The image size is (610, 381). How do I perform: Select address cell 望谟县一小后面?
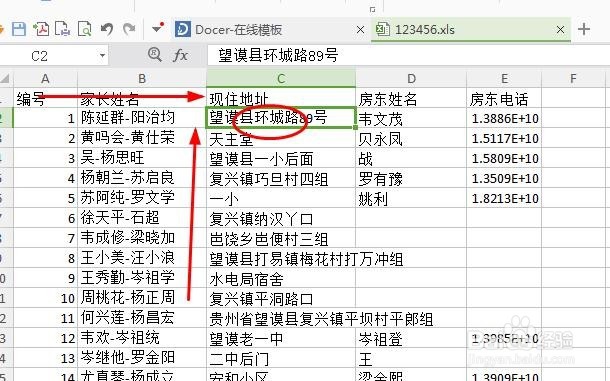pos(281,158)
